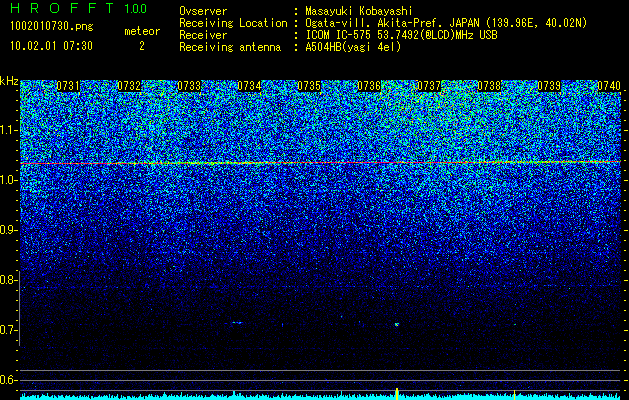Click the HROFFT program title text
Viewport: 629px width, 400px height.
pos(62,8)
